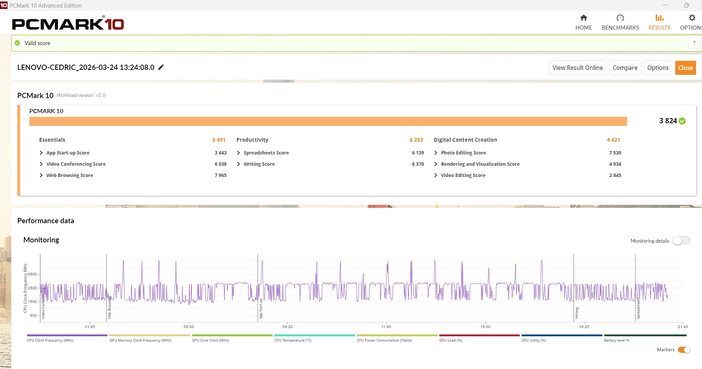Expand Writing Score details

click(x=239, y=164)
